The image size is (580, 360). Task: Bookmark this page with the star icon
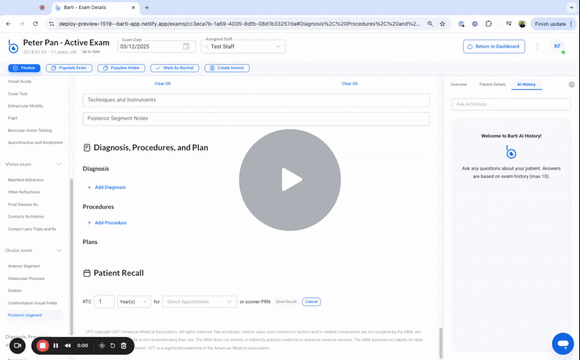442,24
